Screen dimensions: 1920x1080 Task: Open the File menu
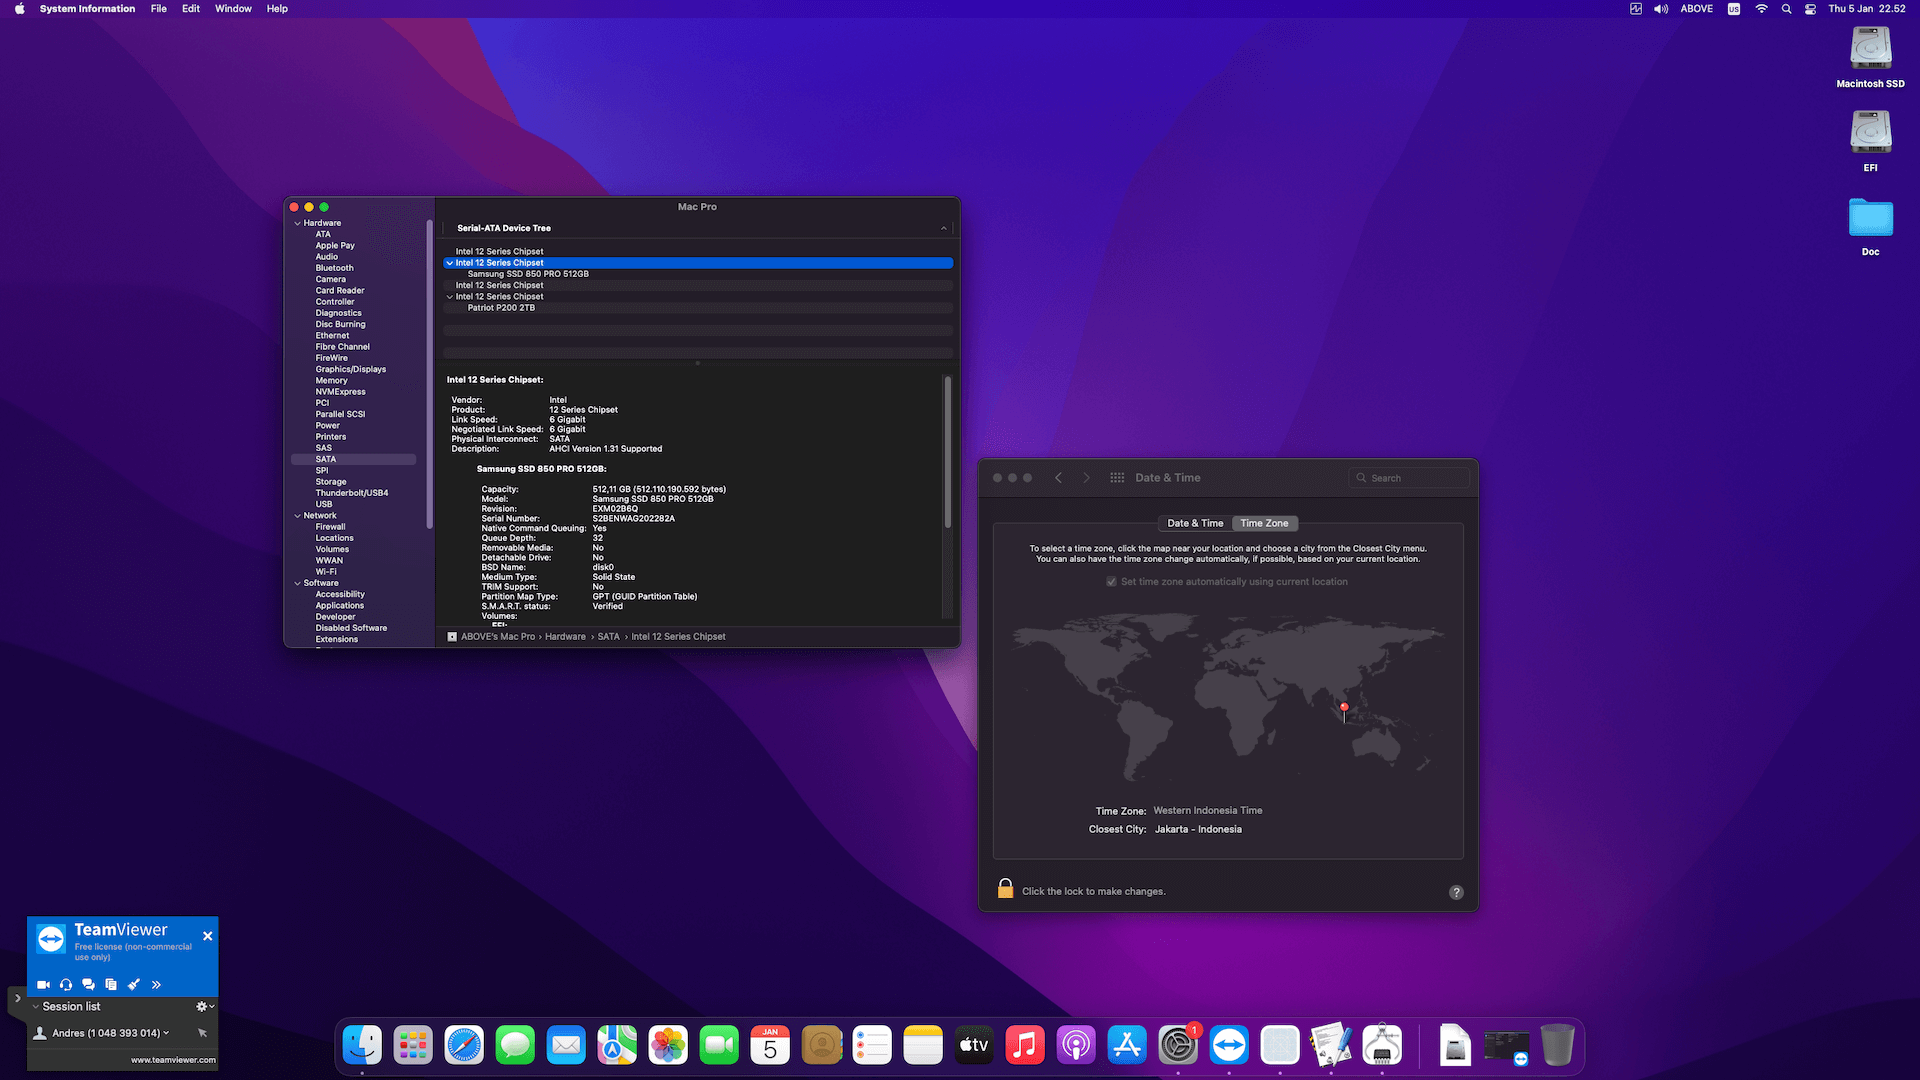(x=159, y=9)
